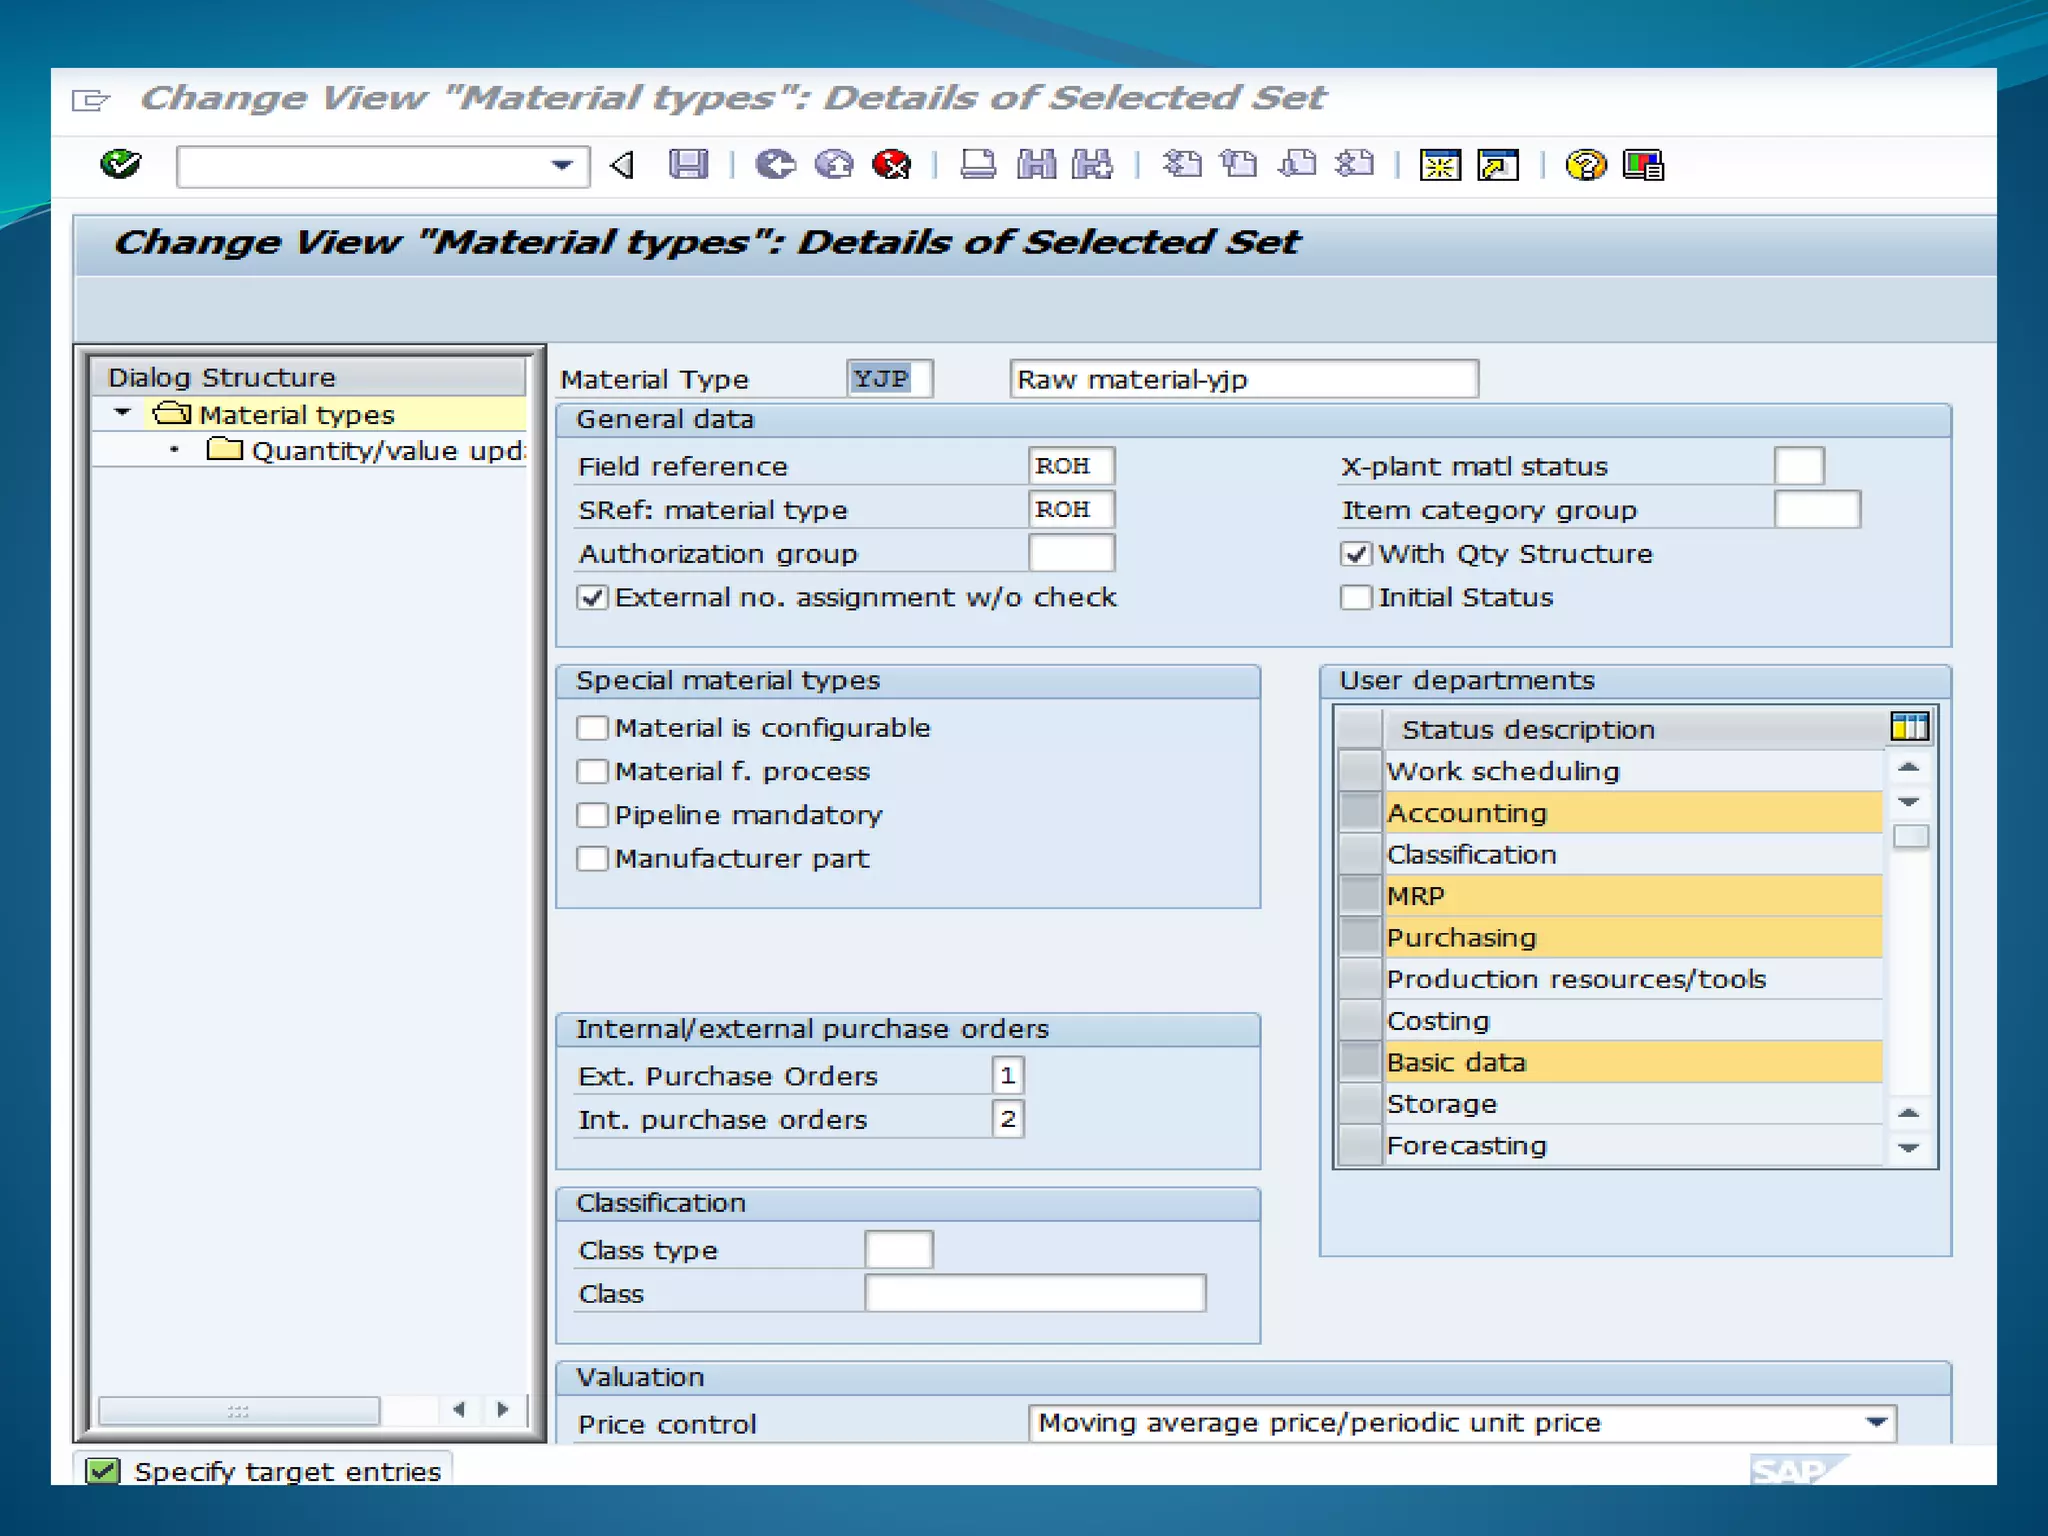Click the Print icon in toolbar
The height and width of the screenshot is (1536, 2048).
(x=977, y=164)
